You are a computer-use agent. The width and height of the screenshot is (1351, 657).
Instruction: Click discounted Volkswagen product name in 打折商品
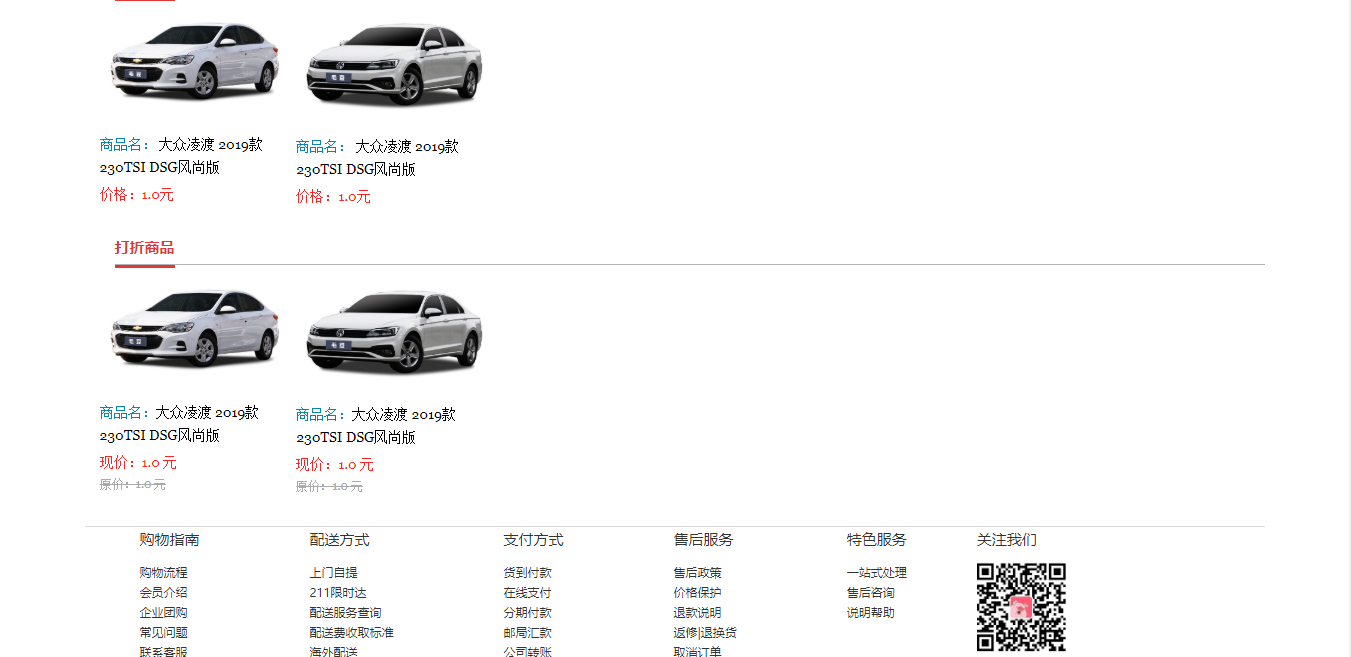click(375, 426)
